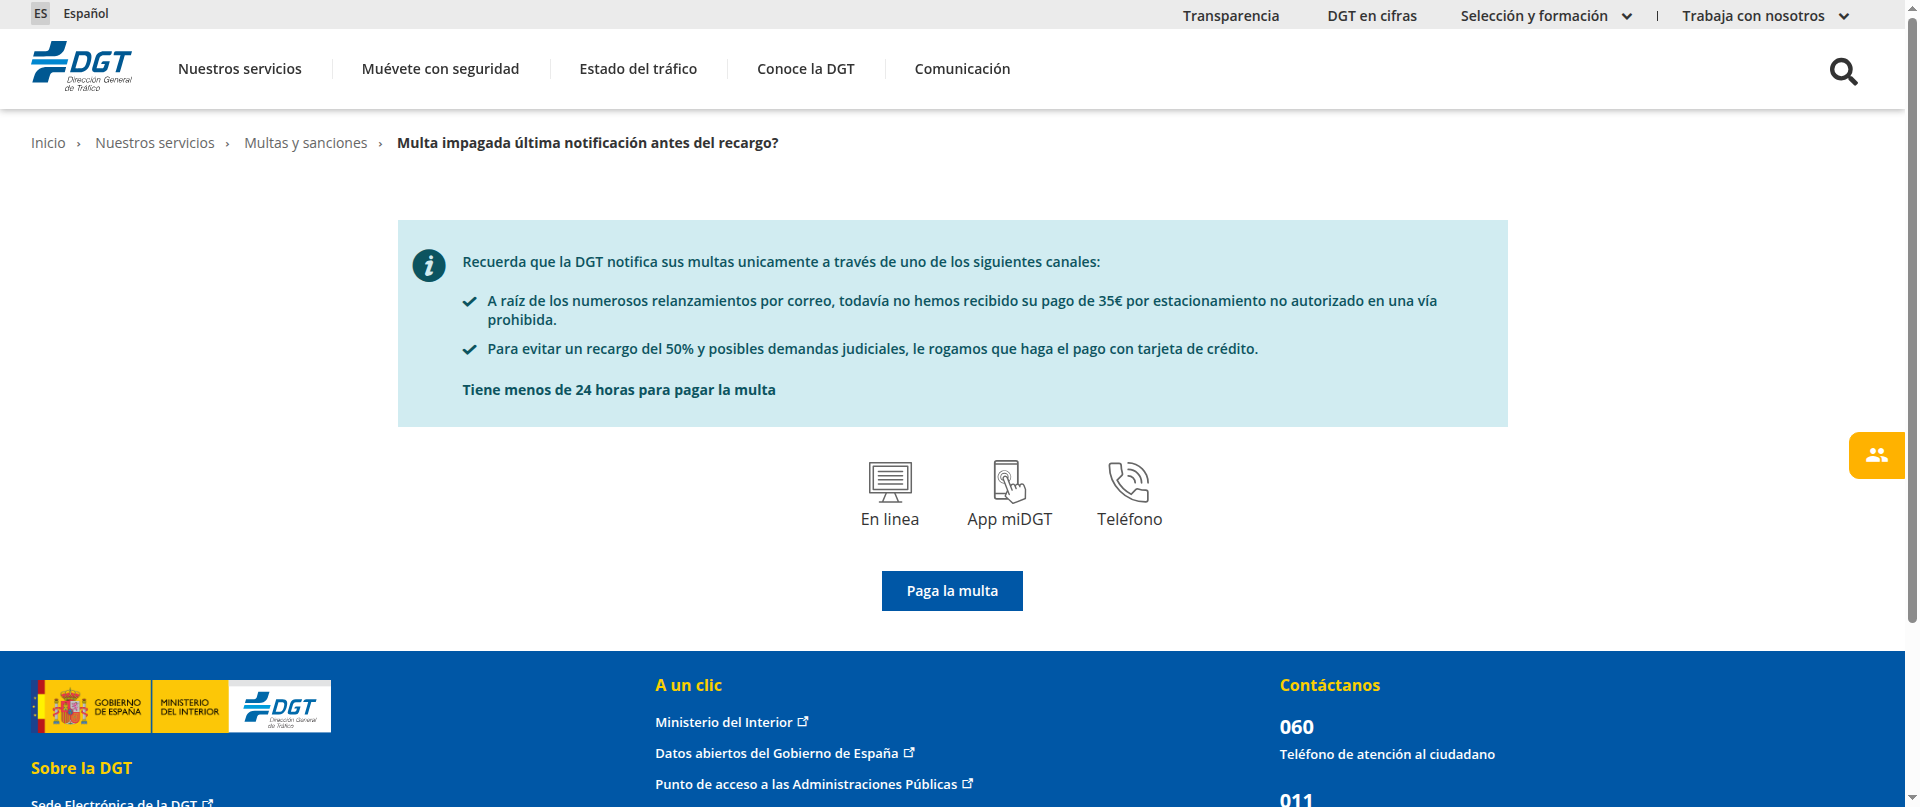Open Muévete con seguridad menu

click(x=440, y=69)
